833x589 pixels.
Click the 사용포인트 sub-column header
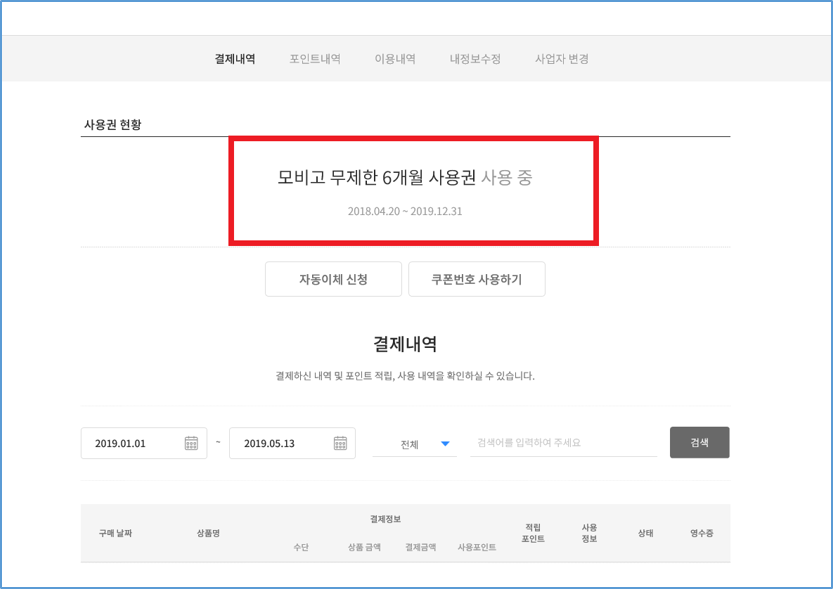coord(477,547)
